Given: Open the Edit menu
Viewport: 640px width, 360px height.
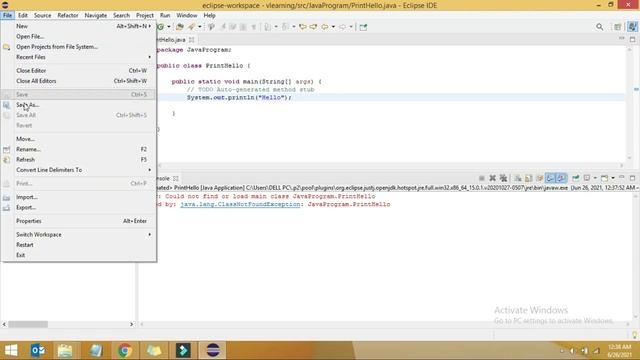Looking at the screenshot, I should pyautogui.click(x=23, y=16).
